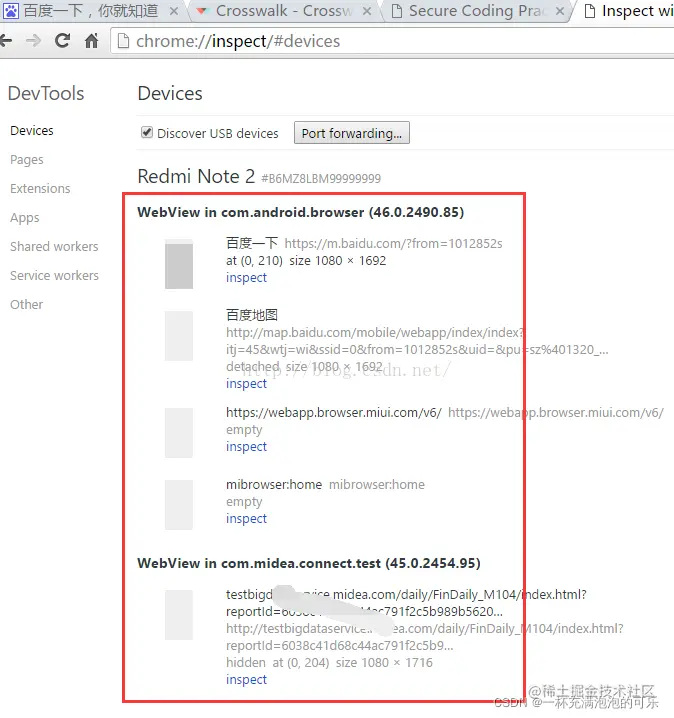Inspect the midea FinDaily page

point(246,680)
